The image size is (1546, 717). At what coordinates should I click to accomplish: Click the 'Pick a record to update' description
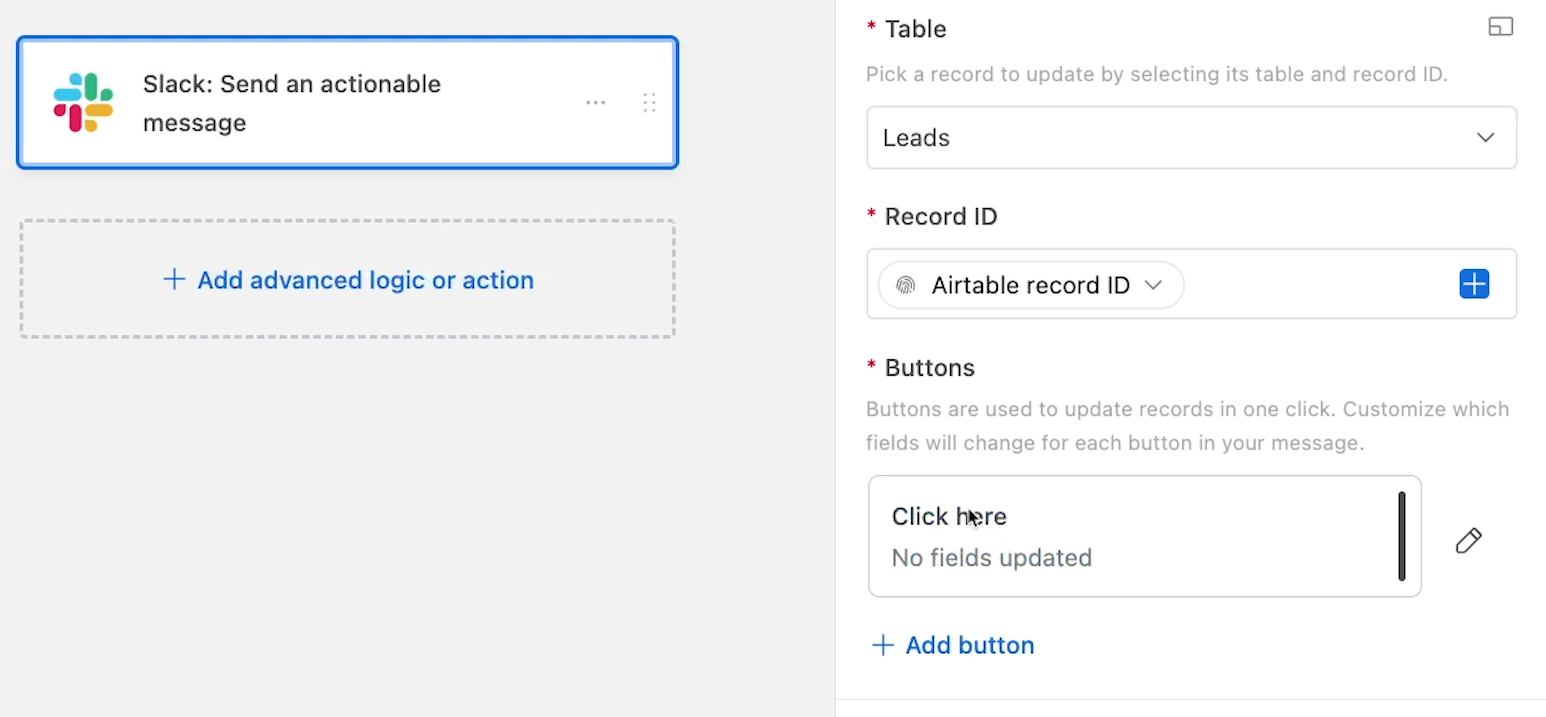pos(1156,74)
